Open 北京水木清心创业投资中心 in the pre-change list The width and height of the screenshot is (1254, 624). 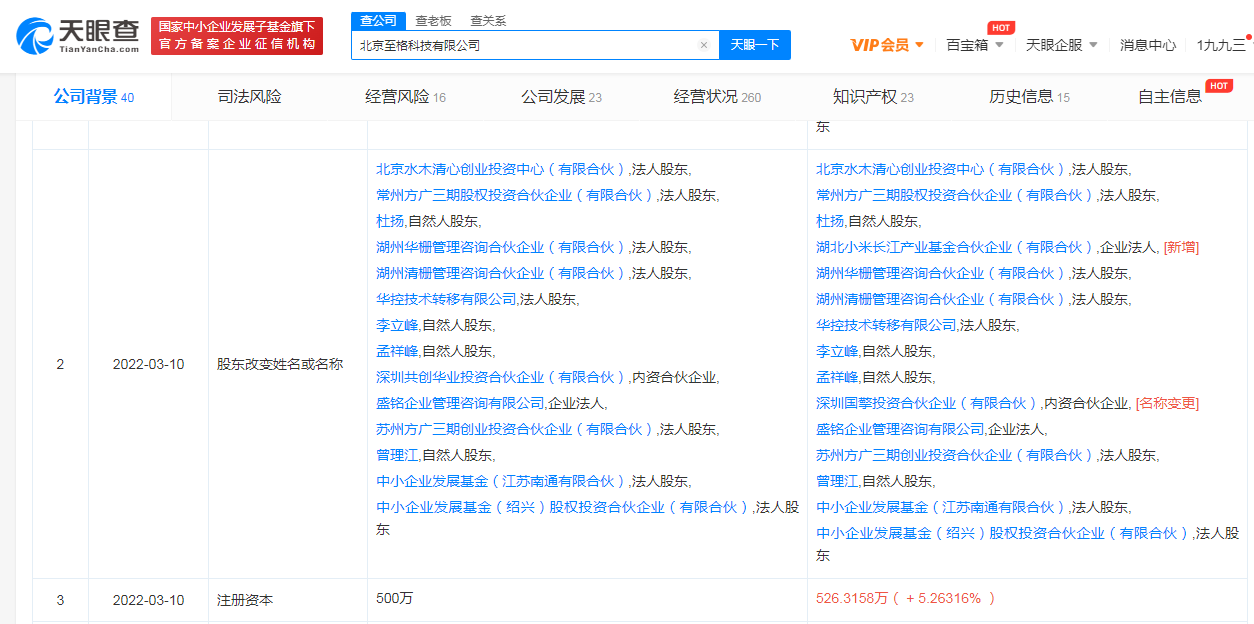[501, 169]
